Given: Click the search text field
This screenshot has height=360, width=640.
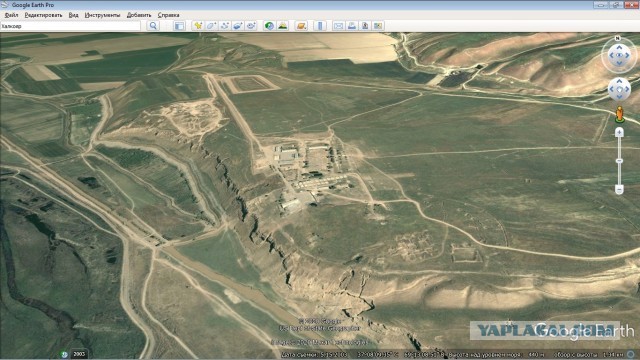Looking at the screenshot, I should (70, 26).
